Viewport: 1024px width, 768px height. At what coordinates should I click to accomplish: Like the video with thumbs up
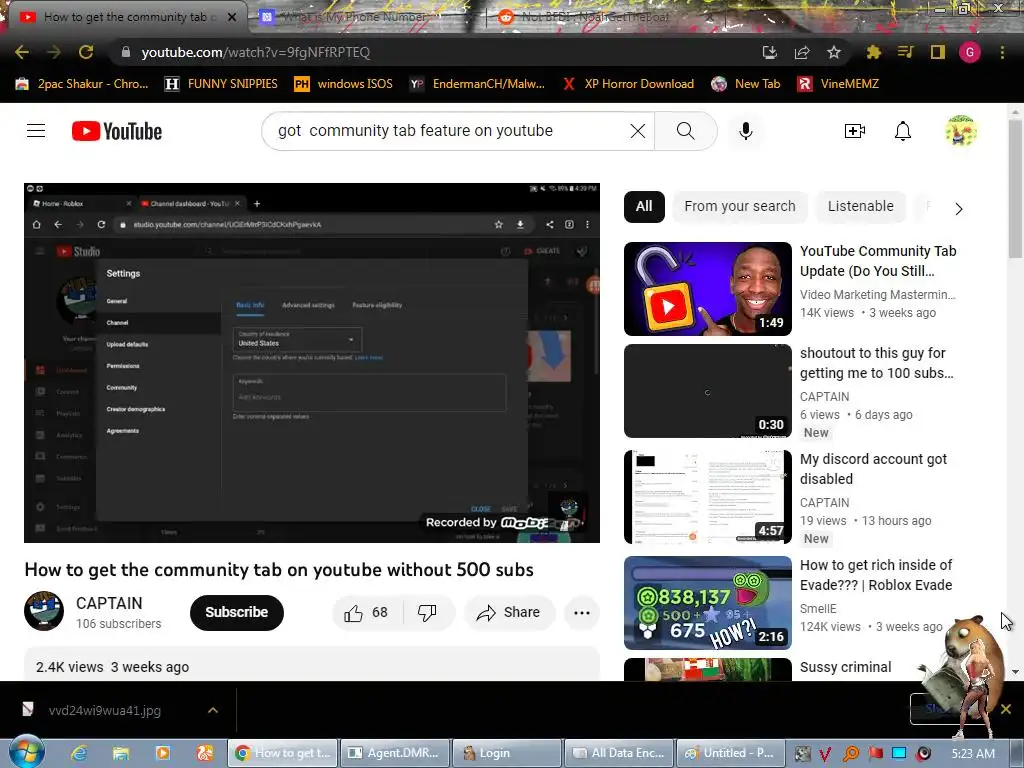(x=367, y=613)
